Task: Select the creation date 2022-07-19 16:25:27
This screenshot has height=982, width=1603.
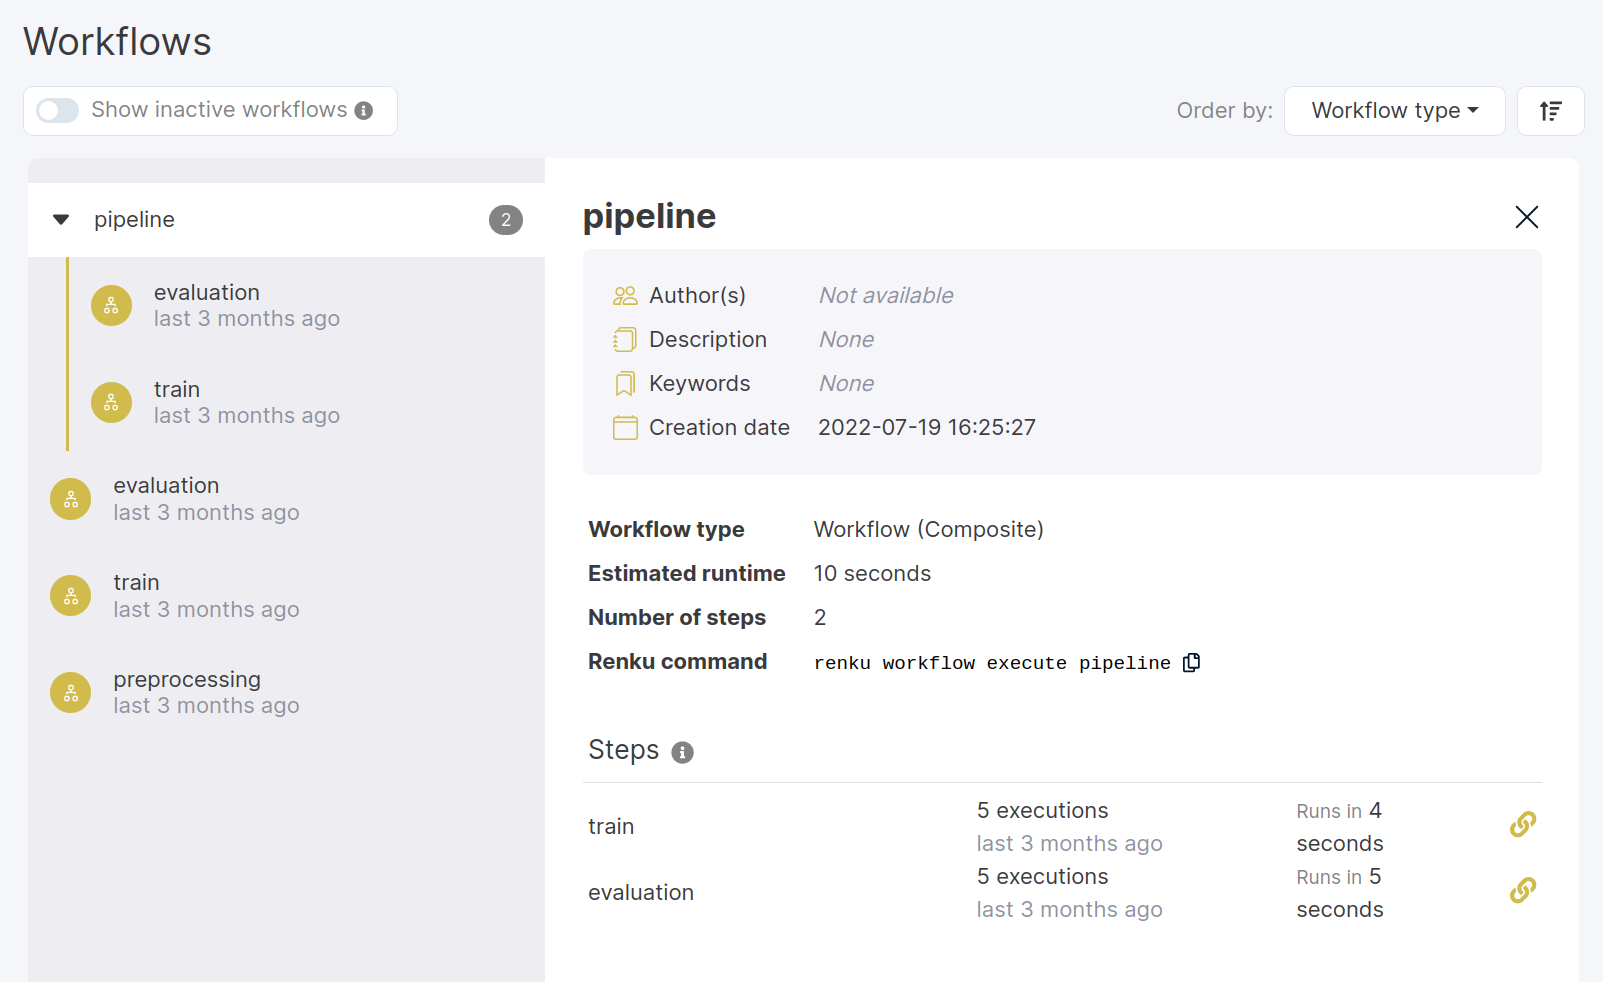Action: coord(927,428)
